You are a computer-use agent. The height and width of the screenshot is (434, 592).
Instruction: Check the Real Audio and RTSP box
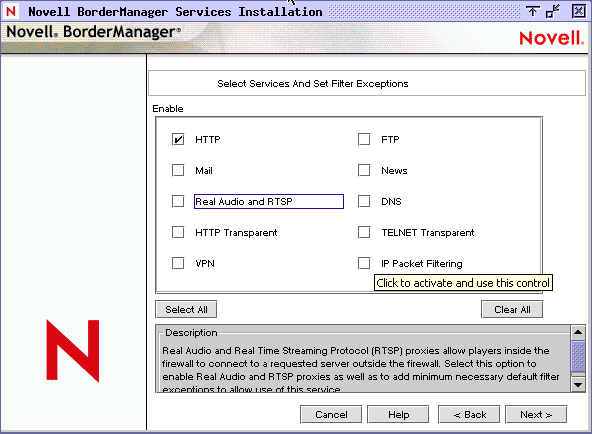[178, 201]
